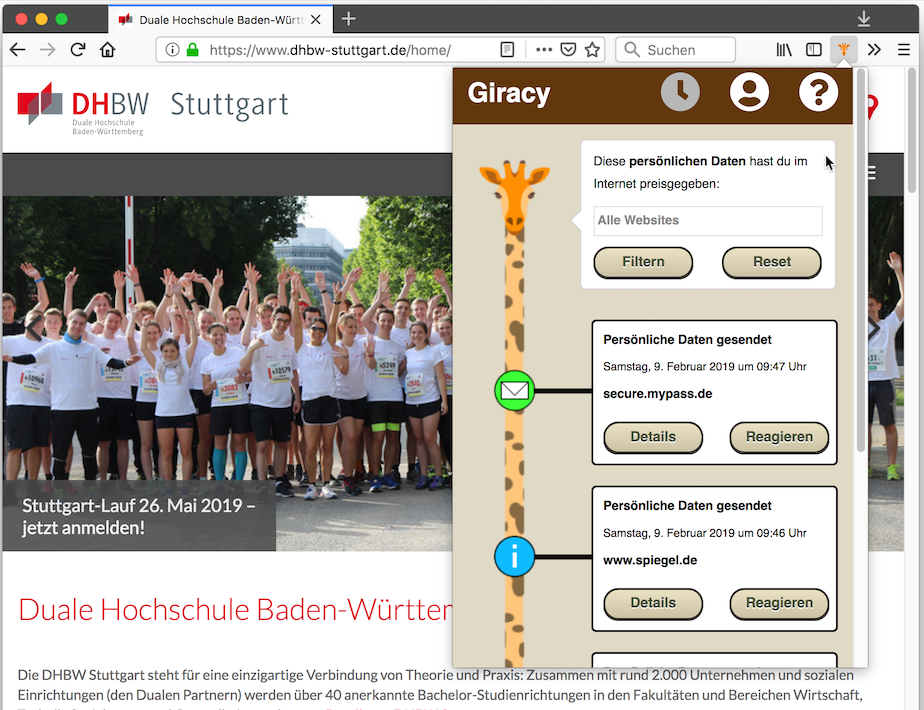Open page actions three-dot menu
Screen dimensions: 924x710
544,49
